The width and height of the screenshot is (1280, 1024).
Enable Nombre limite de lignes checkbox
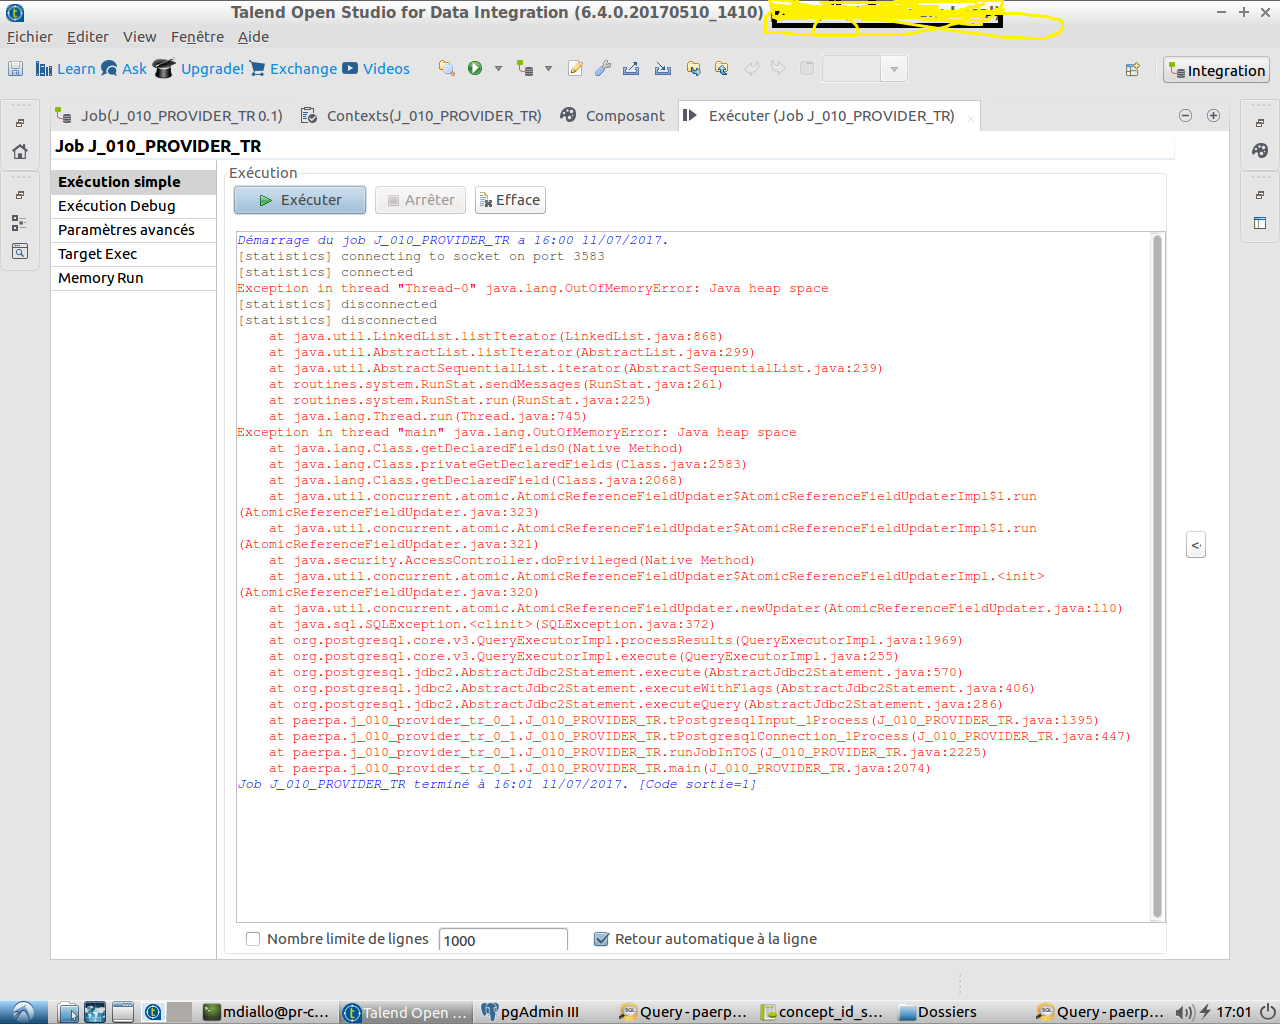tap(253, 939)
